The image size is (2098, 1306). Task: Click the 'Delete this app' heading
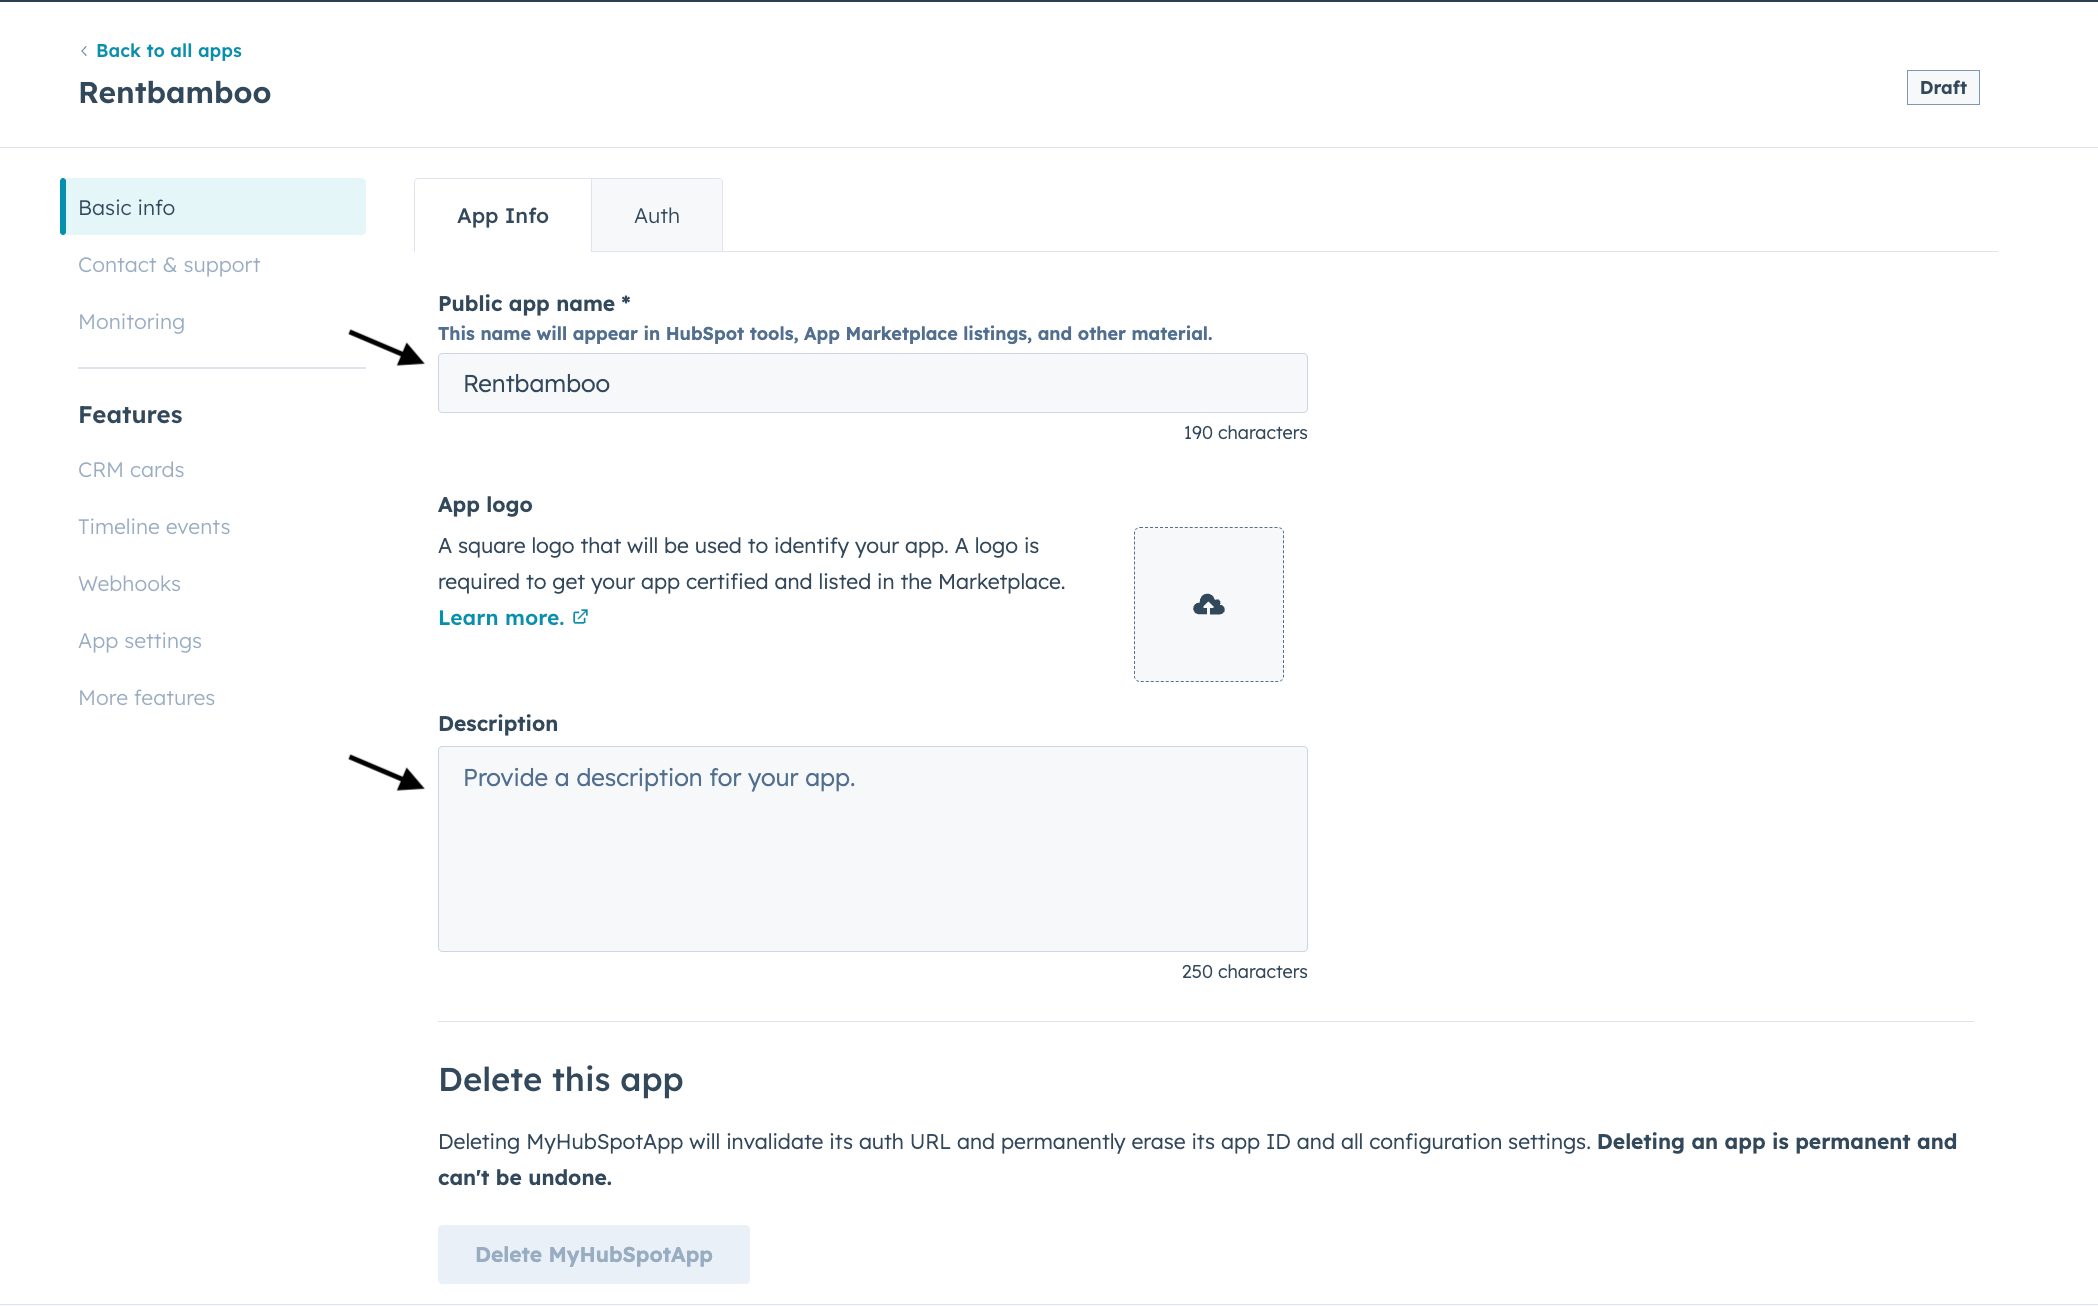coord(561,1080)
